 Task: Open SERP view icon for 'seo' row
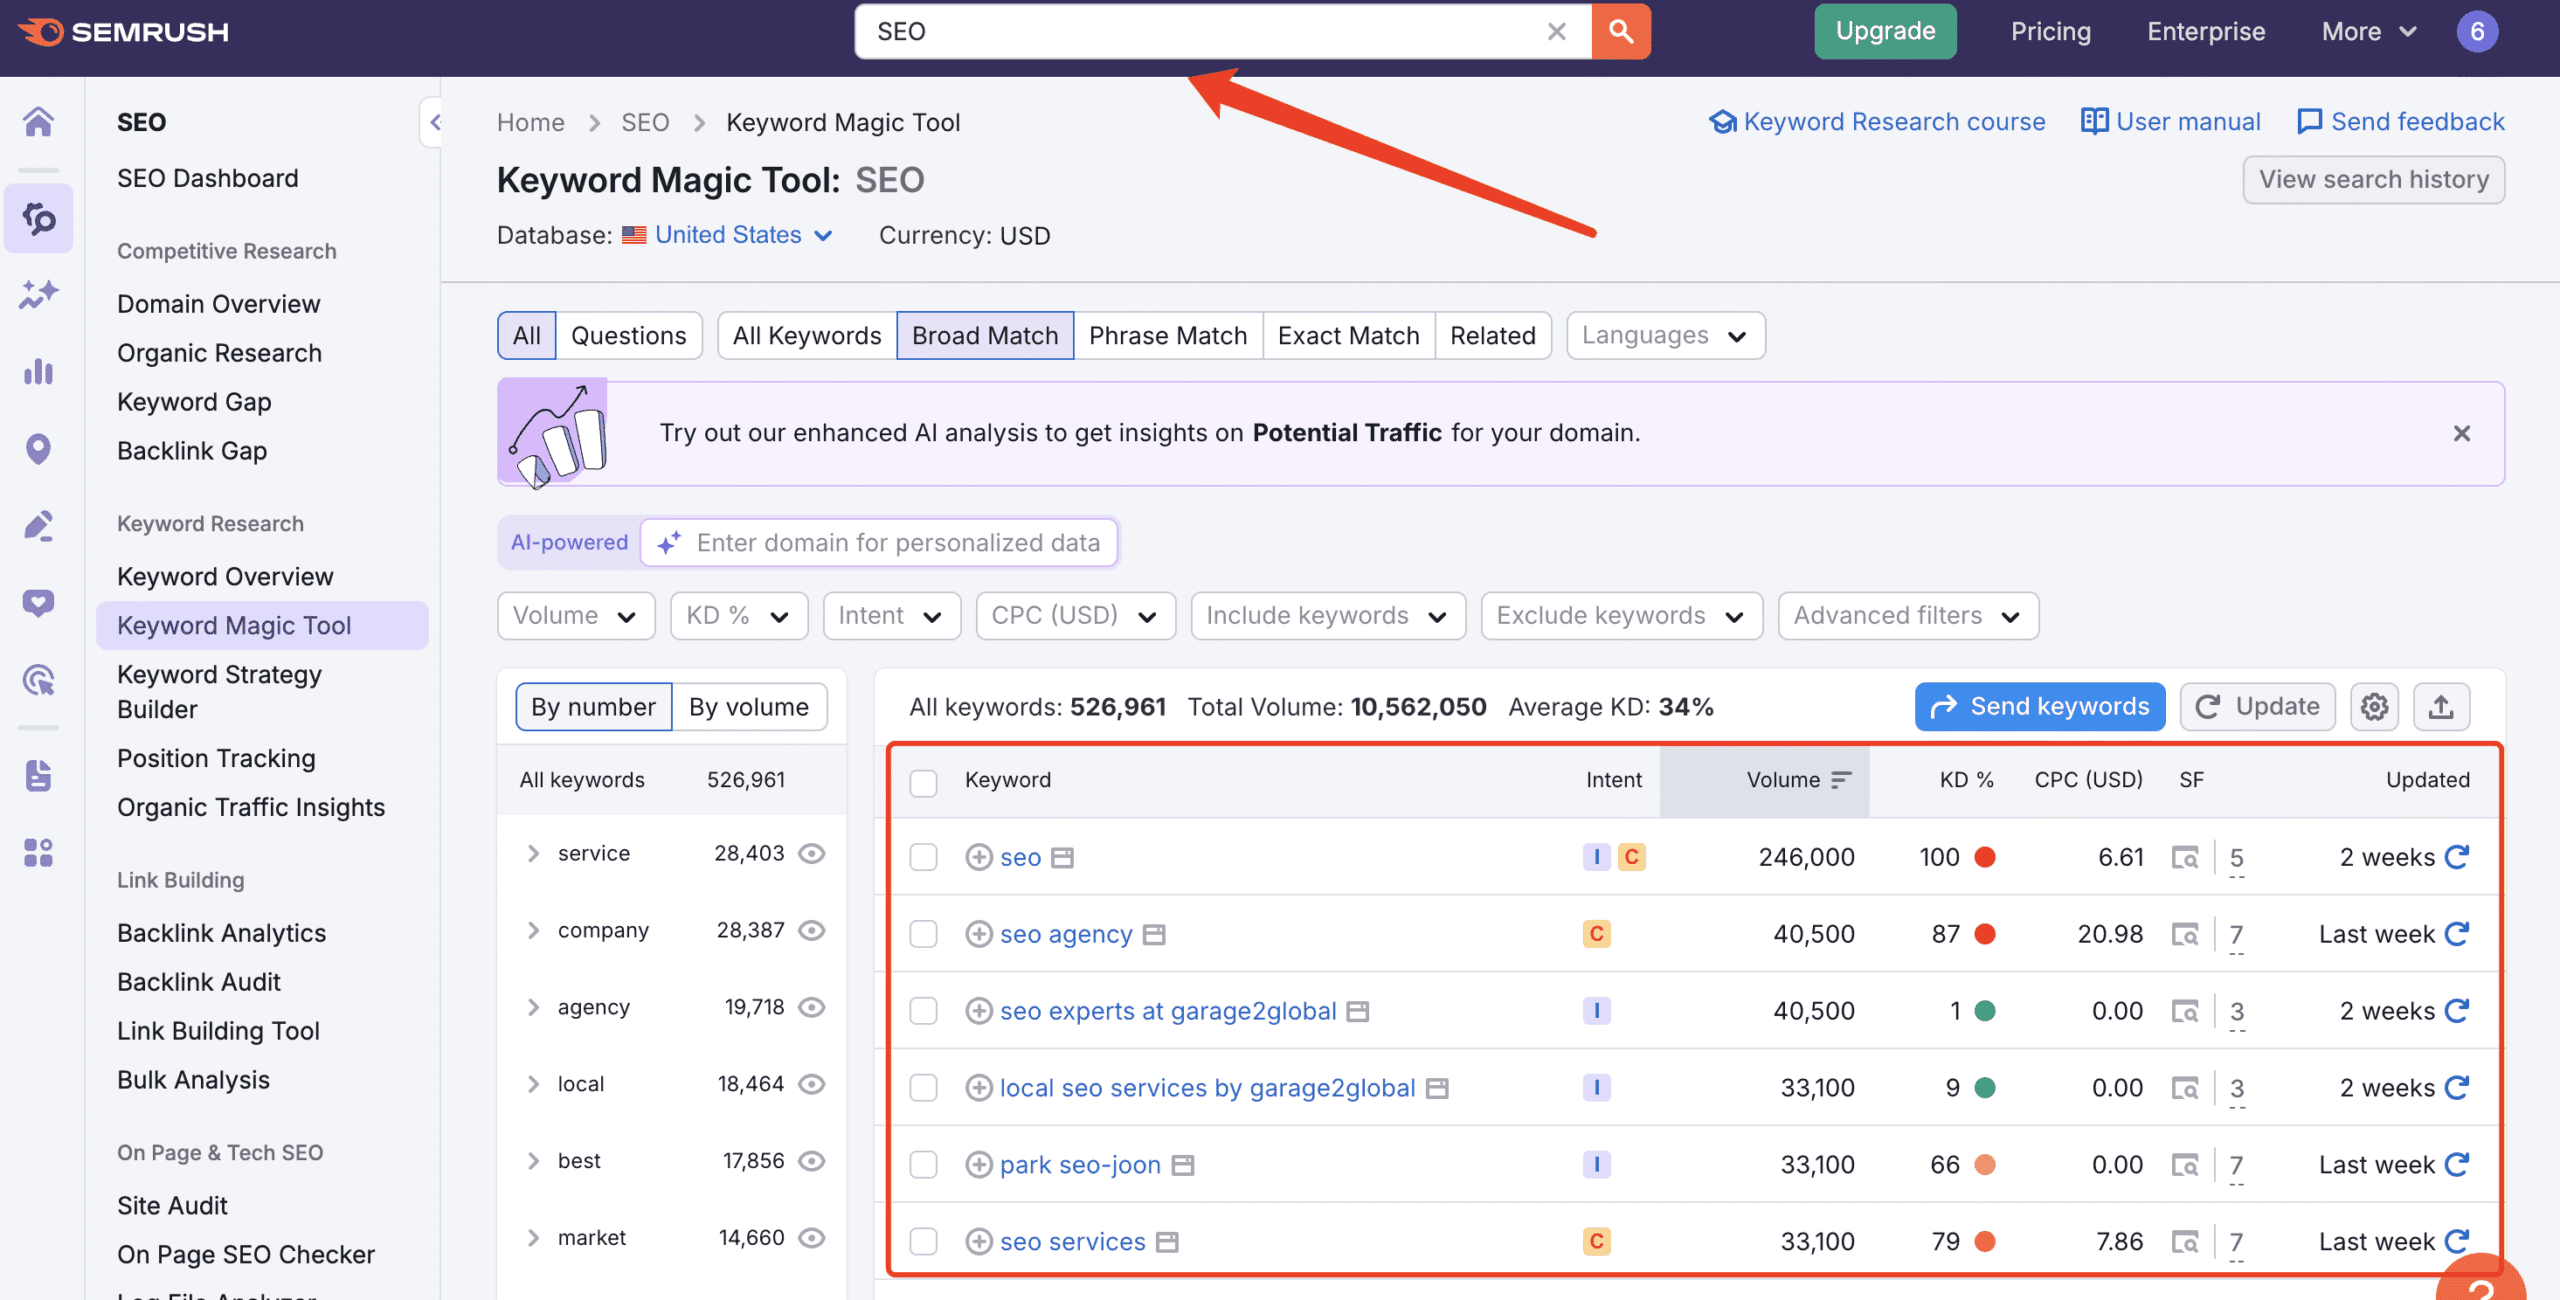tap(2185, 857)
